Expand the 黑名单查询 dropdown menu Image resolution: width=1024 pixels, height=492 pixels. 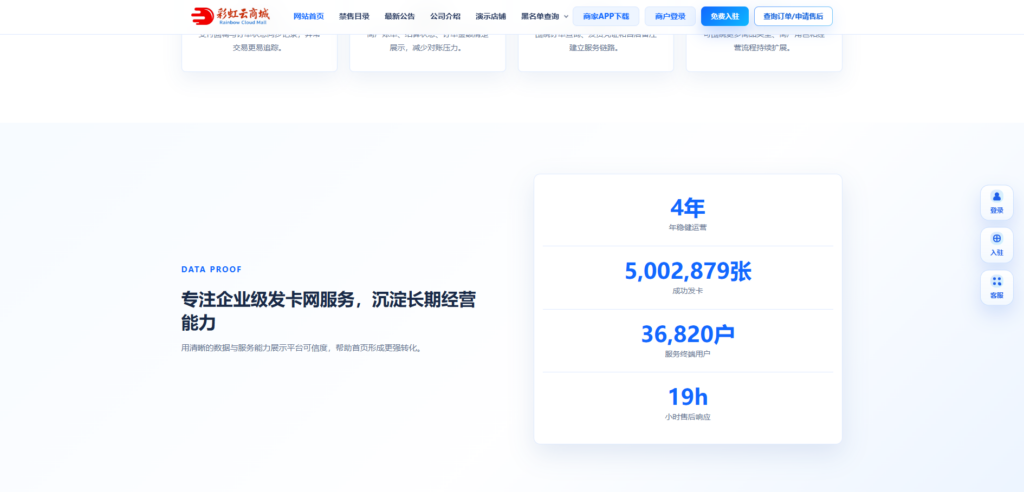pyautogui.click(x=545, y=16)
